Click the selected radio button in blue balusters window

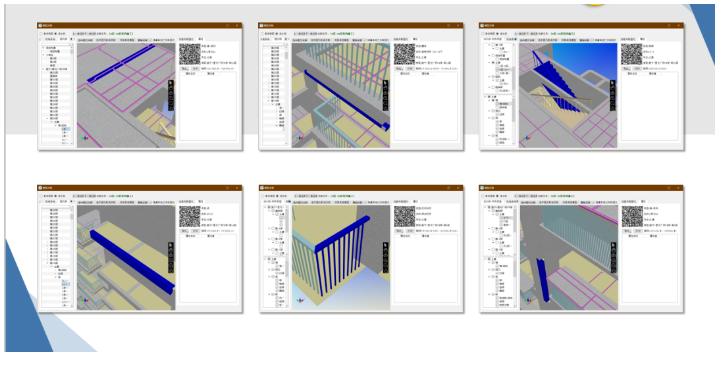coord(277,196)
